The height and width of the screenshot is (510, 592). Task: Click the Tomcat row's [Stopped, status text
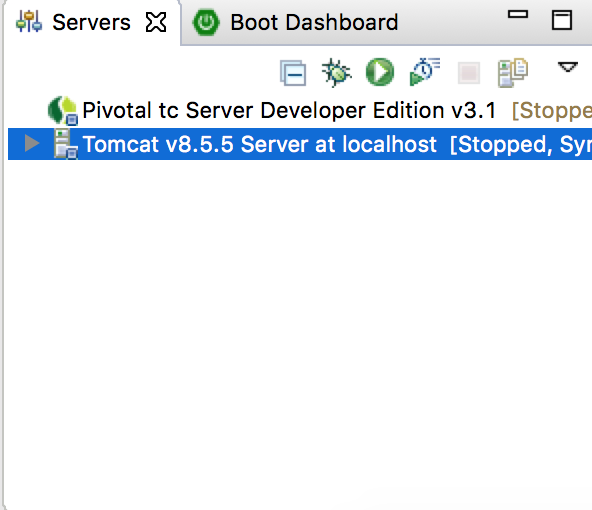pyautogui.click(x=502, y=145)
